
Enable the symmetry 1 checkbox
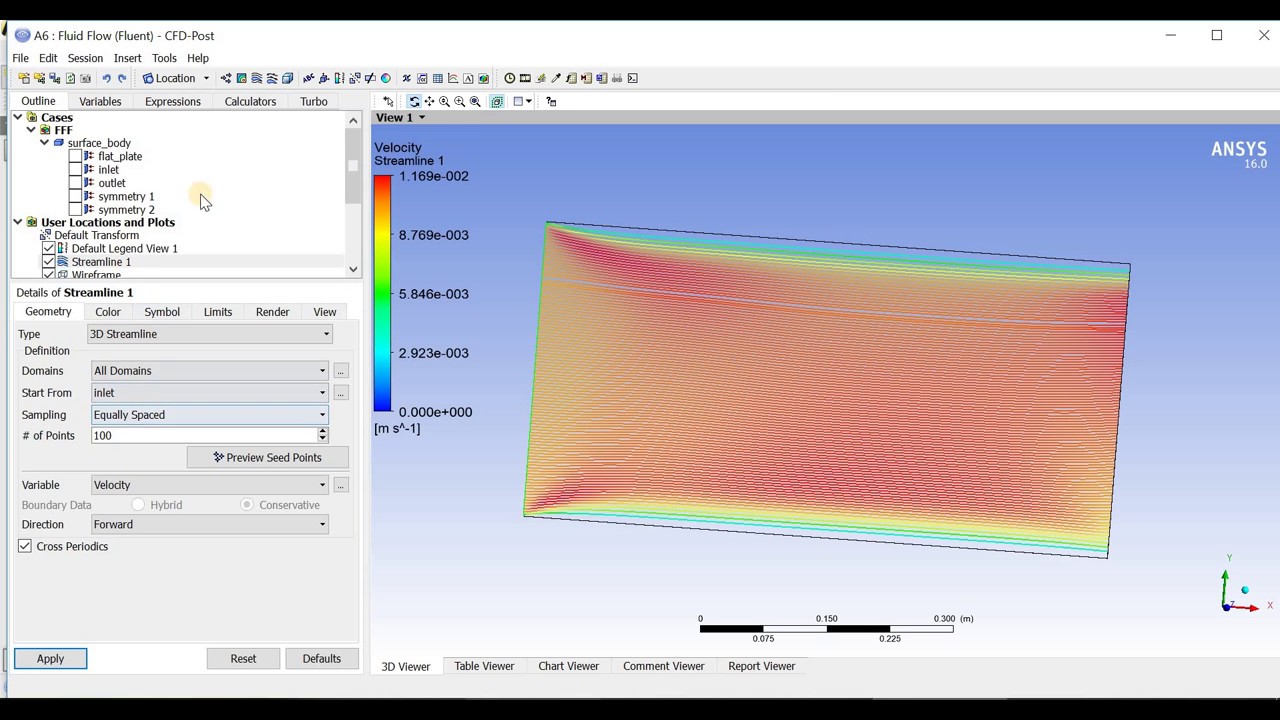(x=75, y=197)
